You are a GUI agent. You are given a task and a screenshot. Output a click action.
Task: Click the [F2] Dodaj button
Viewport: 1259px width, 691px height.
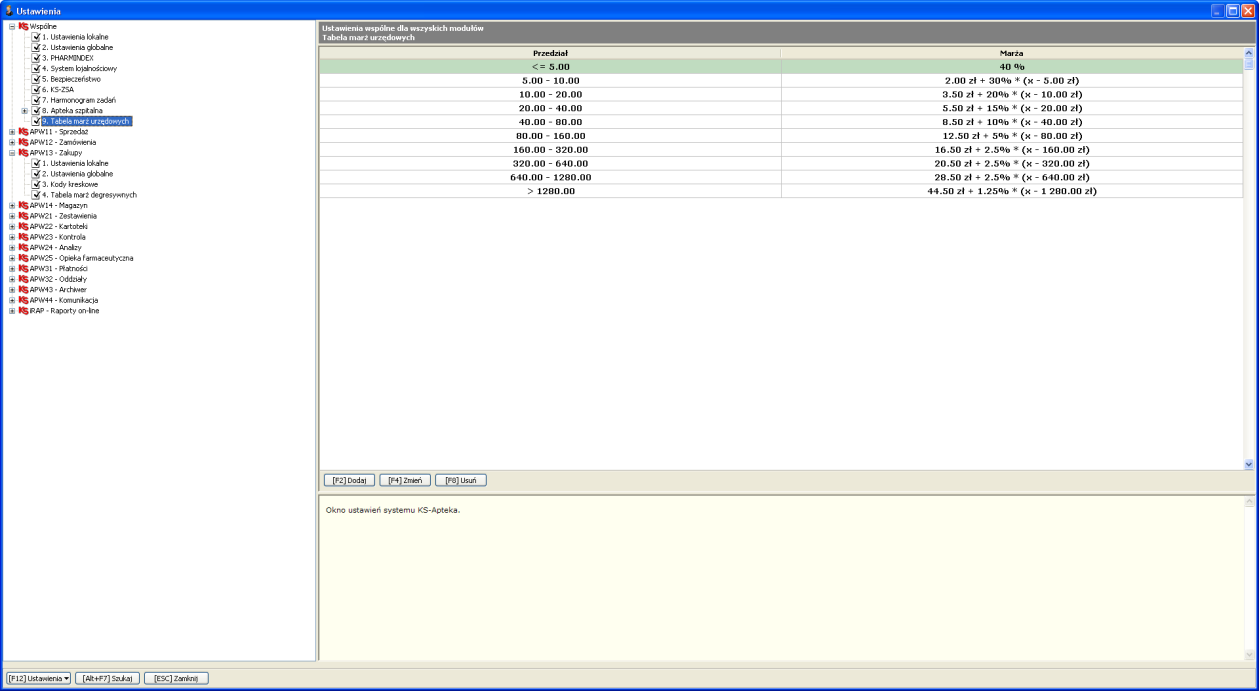point(349,480)
